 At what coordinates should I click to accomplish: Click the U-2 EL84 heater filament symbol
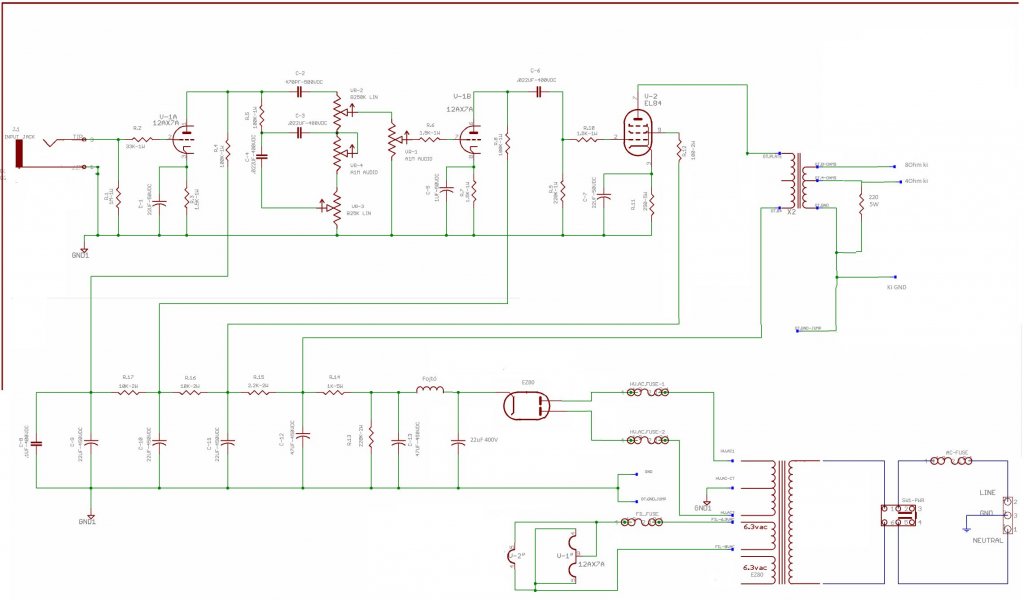click(x=510, y=556)
